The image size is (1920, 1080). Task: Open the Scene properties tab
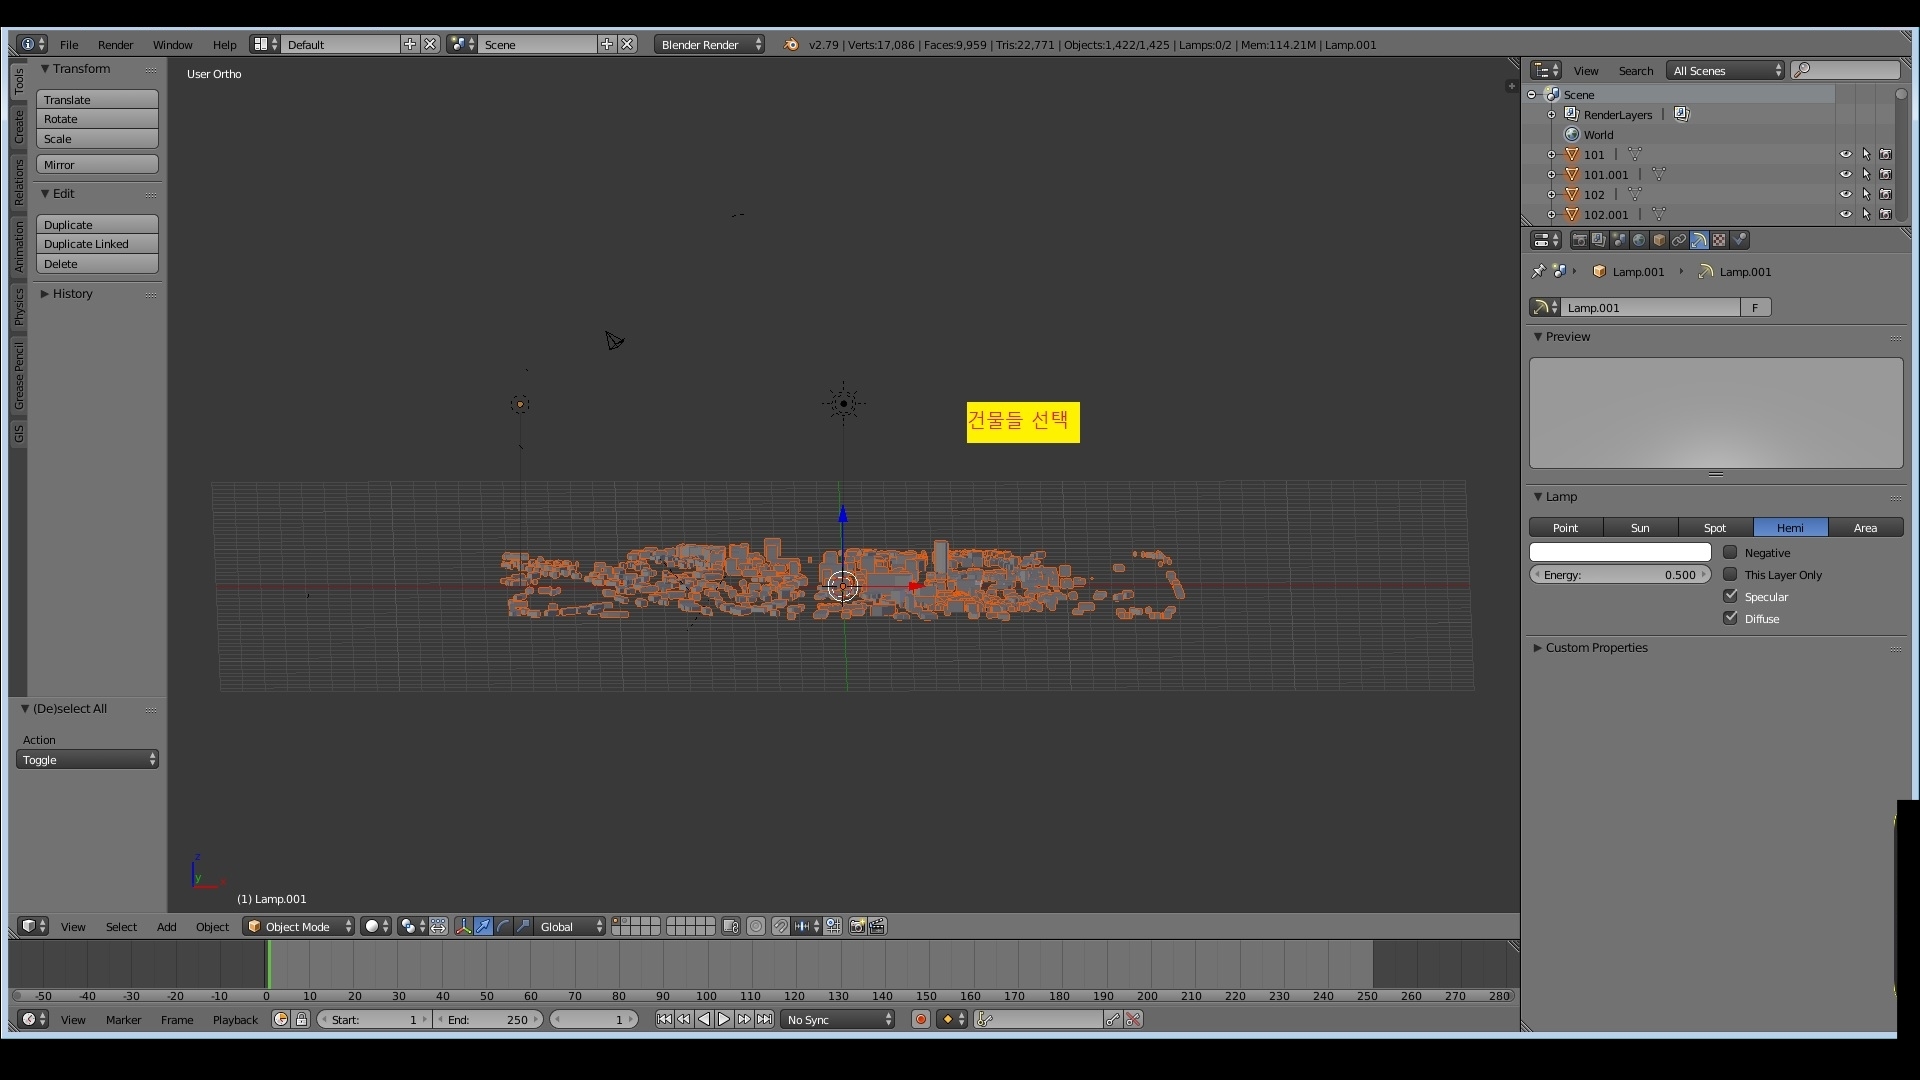click(x=1619, y=240)
